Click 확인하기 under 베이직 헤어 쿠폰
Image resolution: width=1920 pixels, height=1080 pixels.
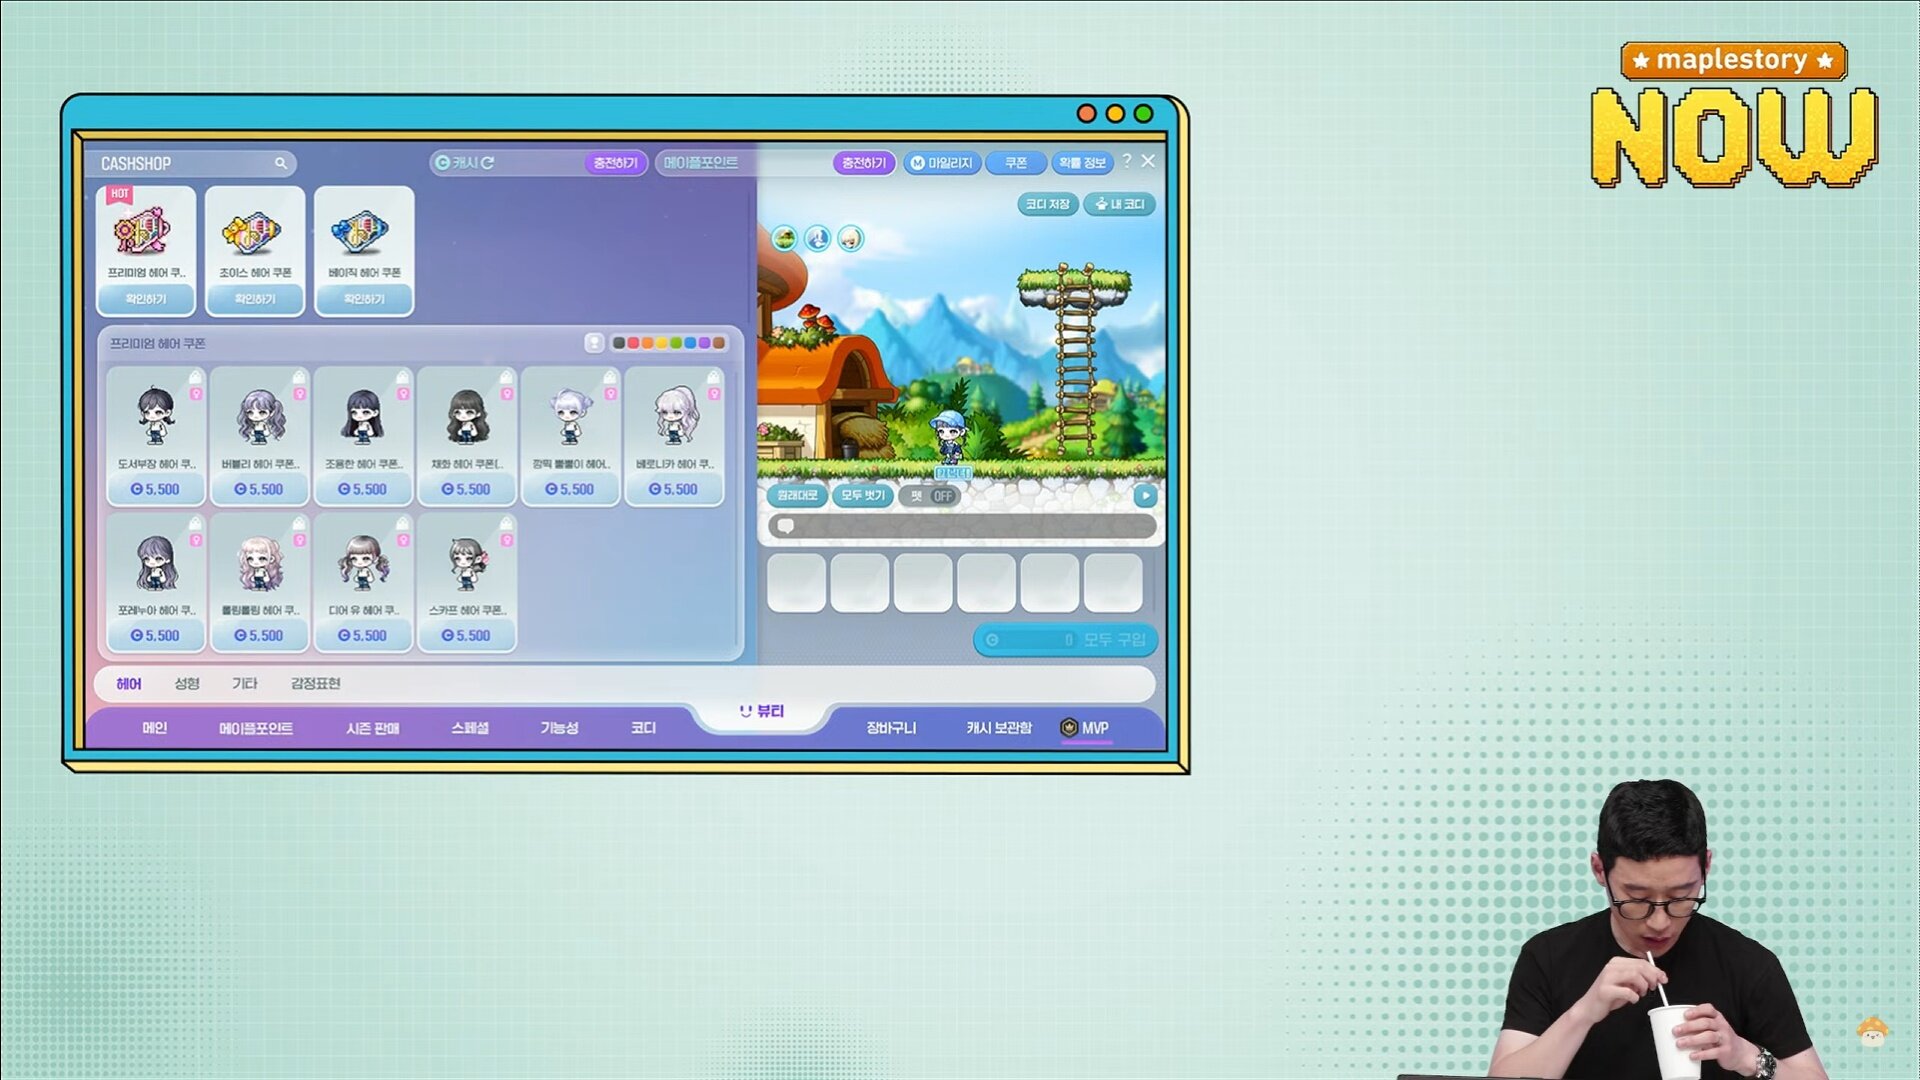coord(364,299)
